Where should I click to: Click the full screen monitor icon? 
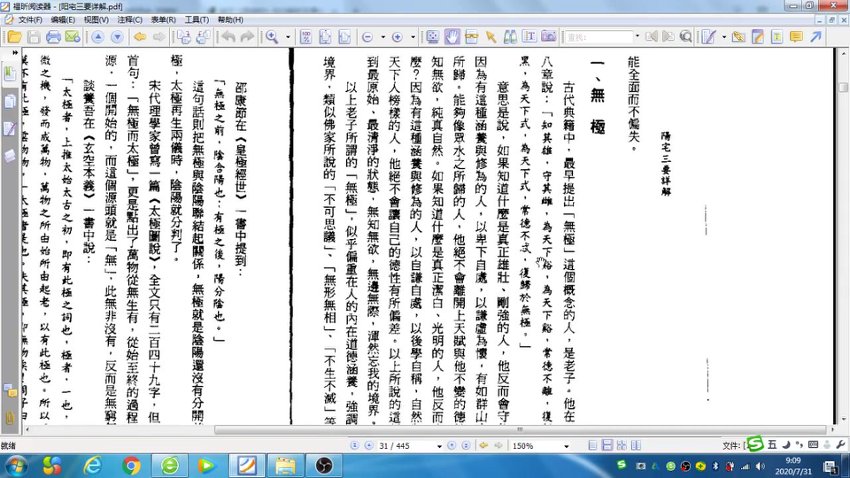433,37
